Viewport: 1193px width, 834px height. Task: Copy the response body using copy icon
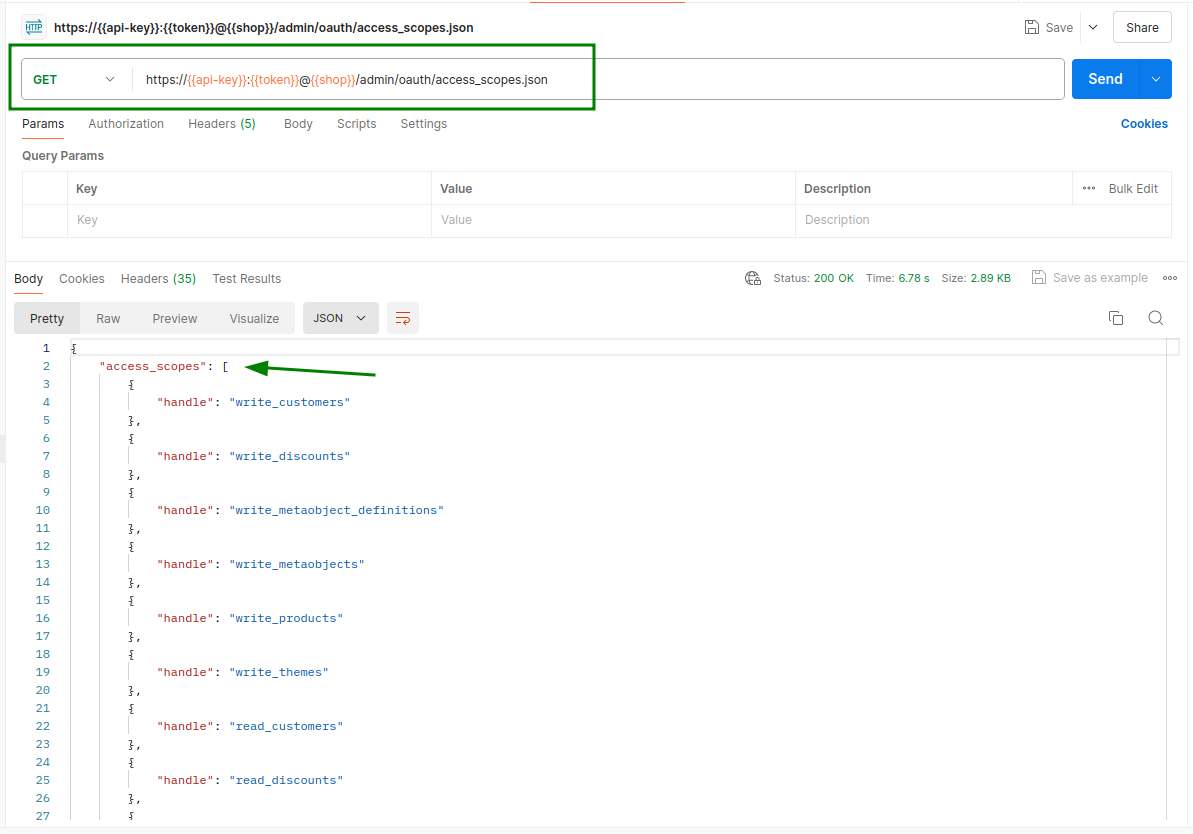(x=1116, y=317)
